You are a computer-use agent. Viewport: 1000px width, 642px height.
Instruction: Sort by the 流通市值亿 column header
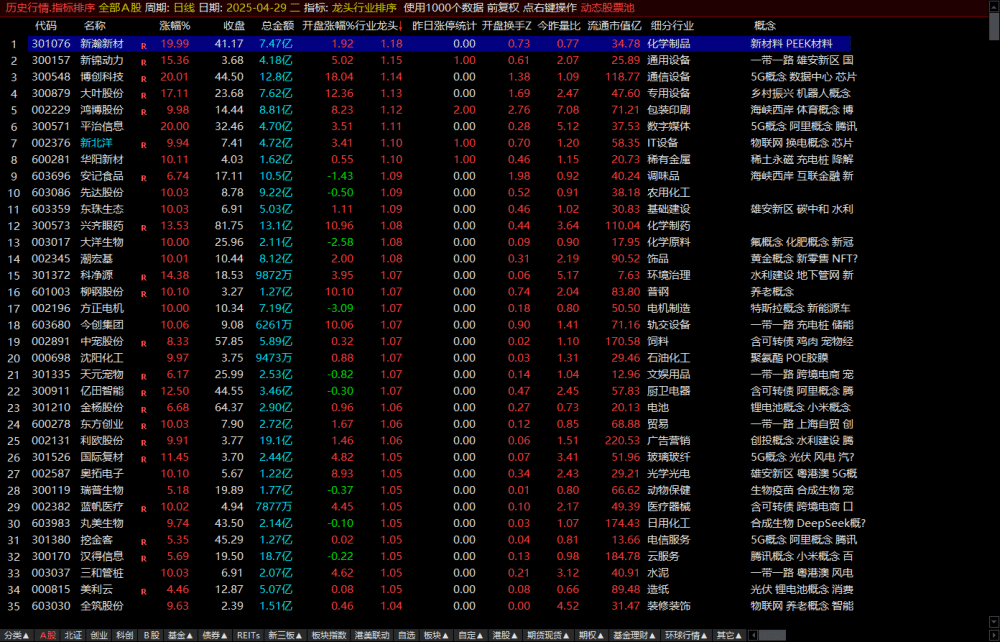coord(614,26)
